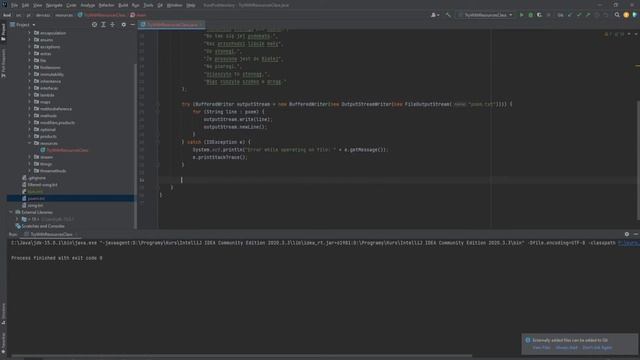This screenshot has height=360, width=640.
Task: Click Don't Ask Again in notification
Action: [x=597, y=348]
